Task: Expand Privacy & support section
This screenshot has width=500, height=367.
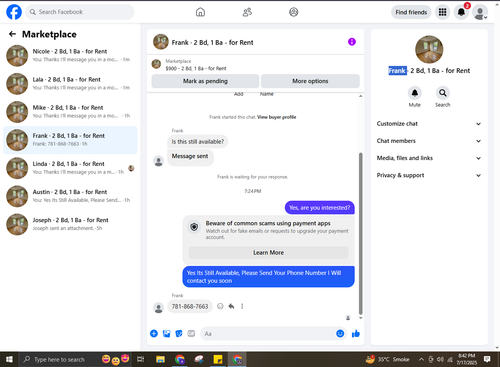Action: tap(429, 175)
